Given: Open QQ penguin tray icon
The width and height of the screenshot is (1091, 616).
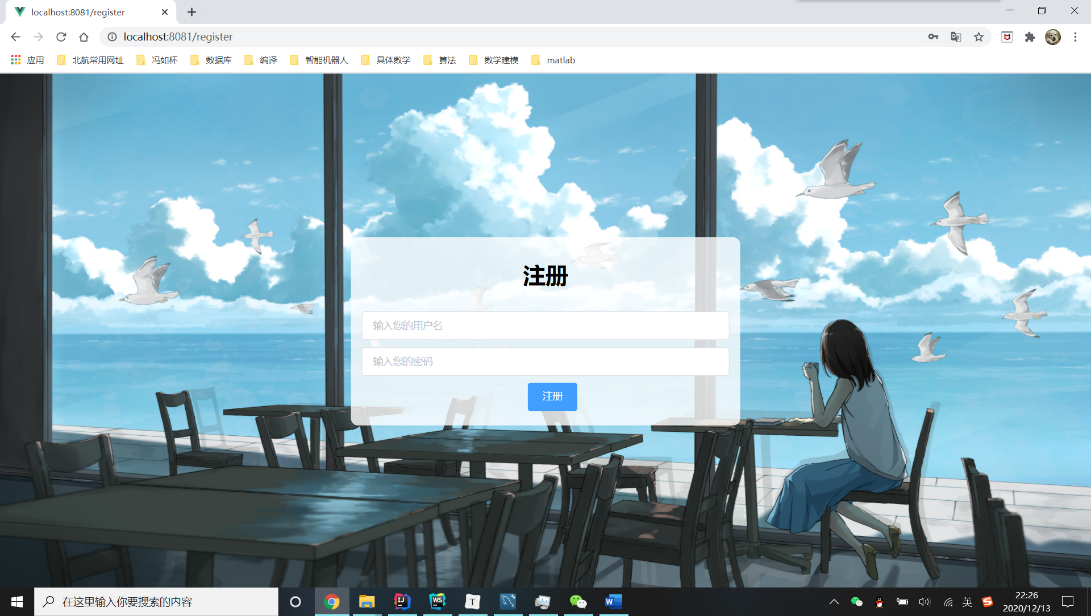Looking at the screenshot, I should (x=879, y=602).
